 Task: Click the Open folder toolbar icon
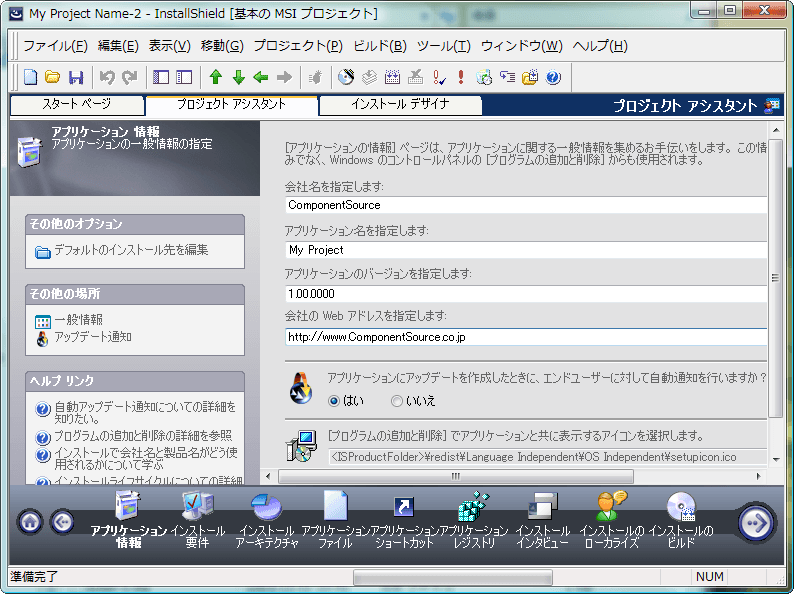click(x=53, y=77)
